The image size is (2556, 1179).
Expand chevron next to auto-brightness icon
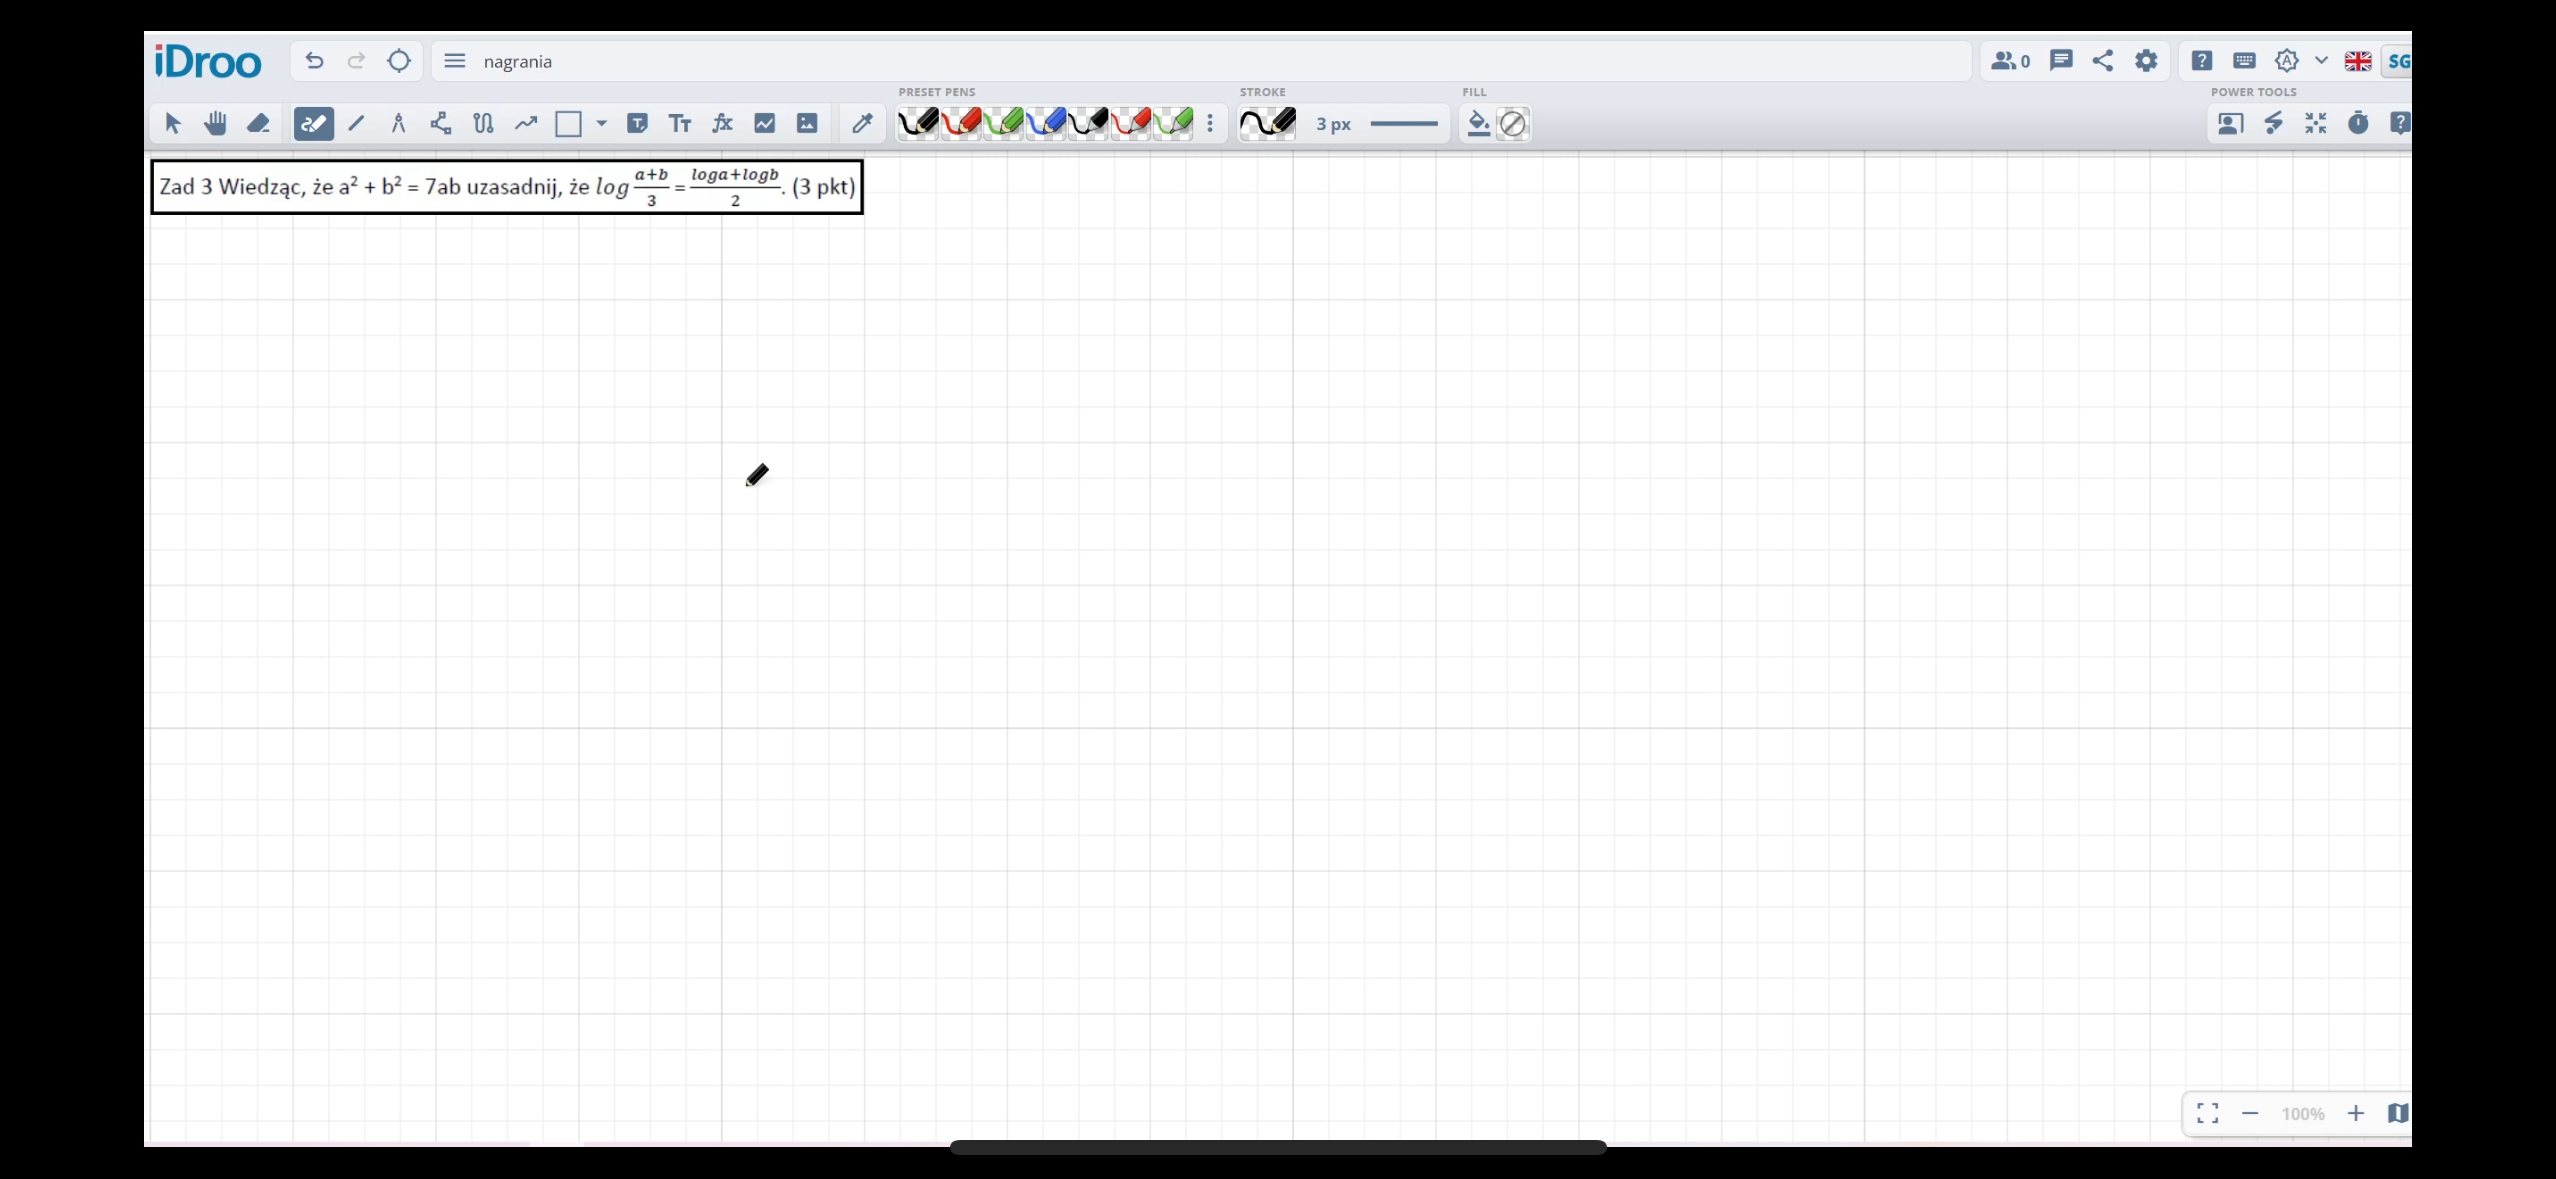[2321, 61]
